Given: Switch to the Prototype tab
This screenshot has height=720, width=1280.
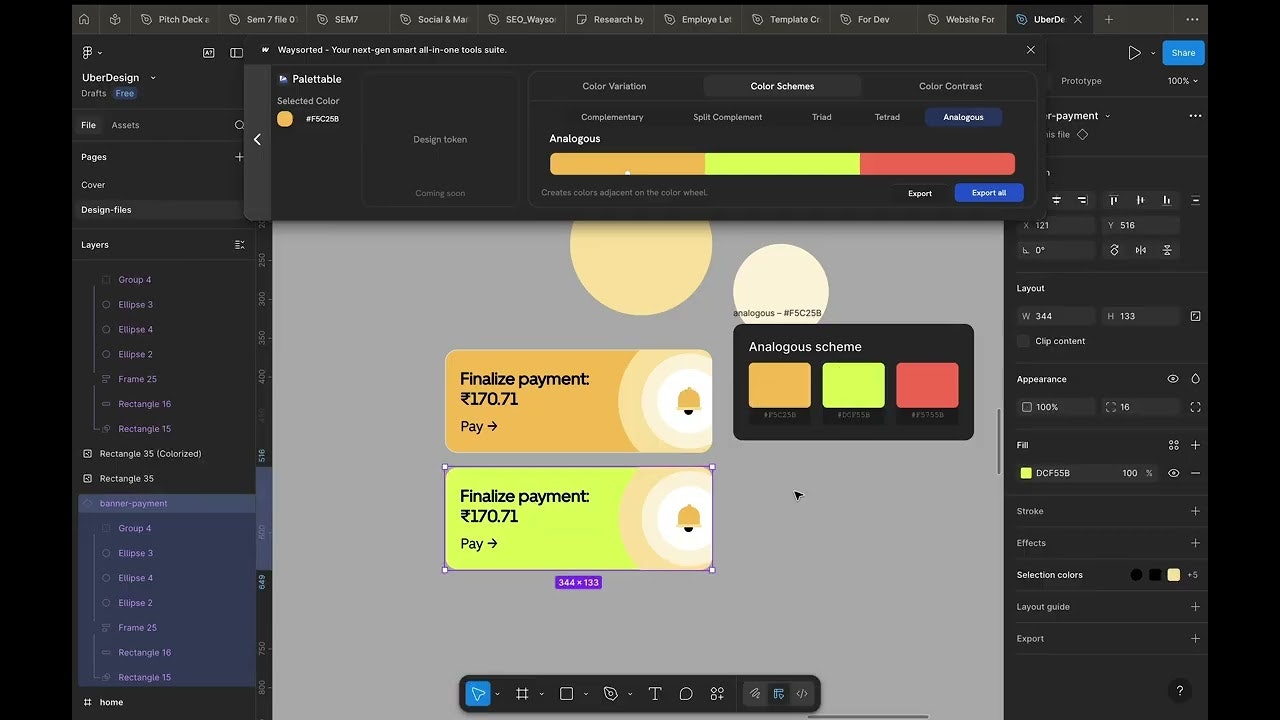Looking at the screenshot, I should coord(1081,81).
